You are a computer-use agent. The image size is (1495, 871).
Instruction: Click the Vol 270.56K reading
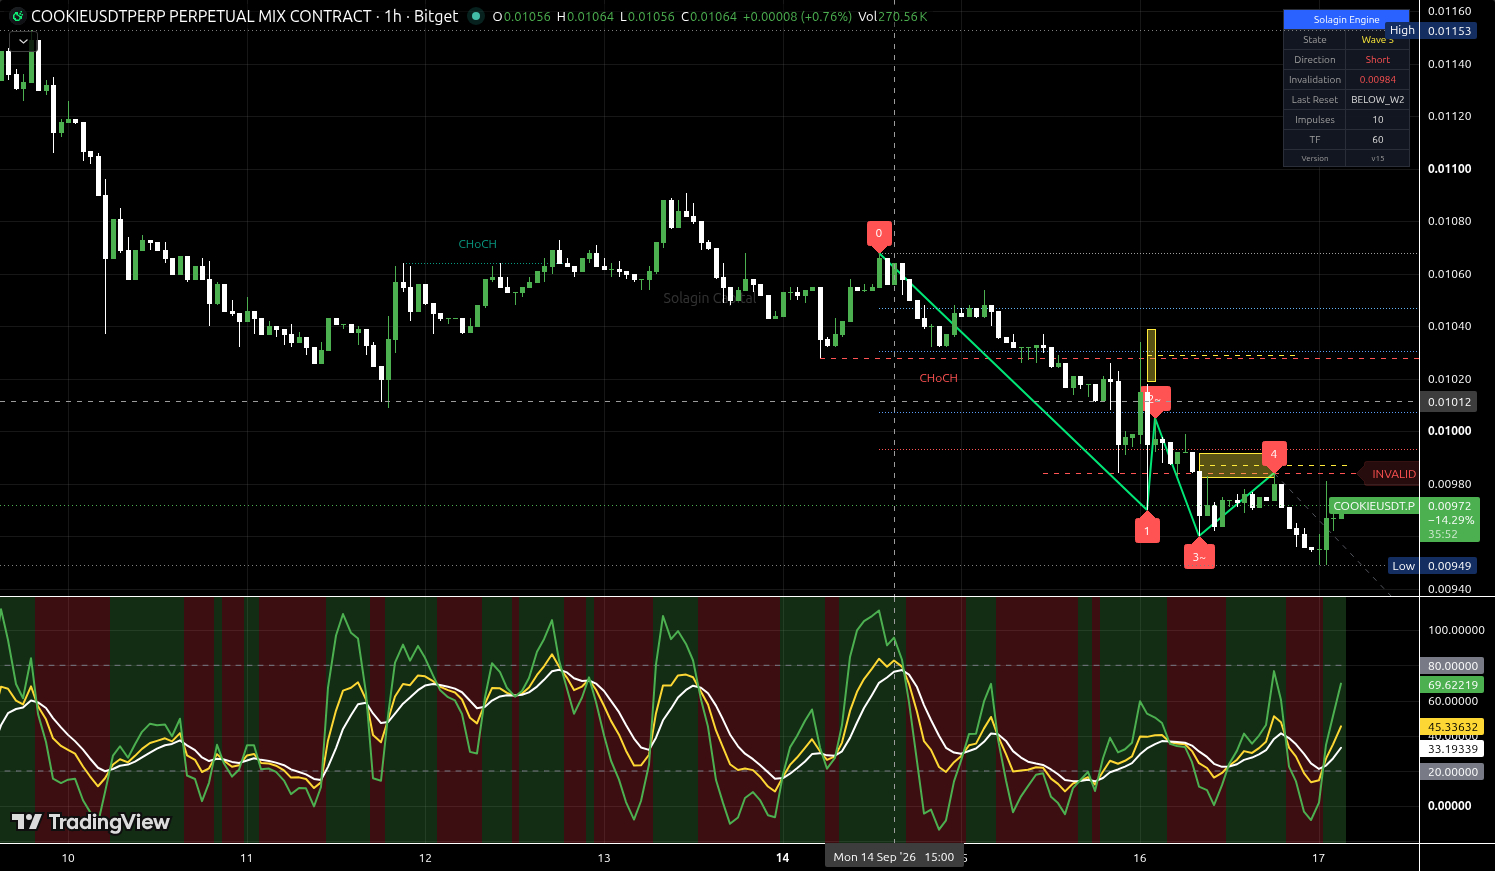coord(893,17)
